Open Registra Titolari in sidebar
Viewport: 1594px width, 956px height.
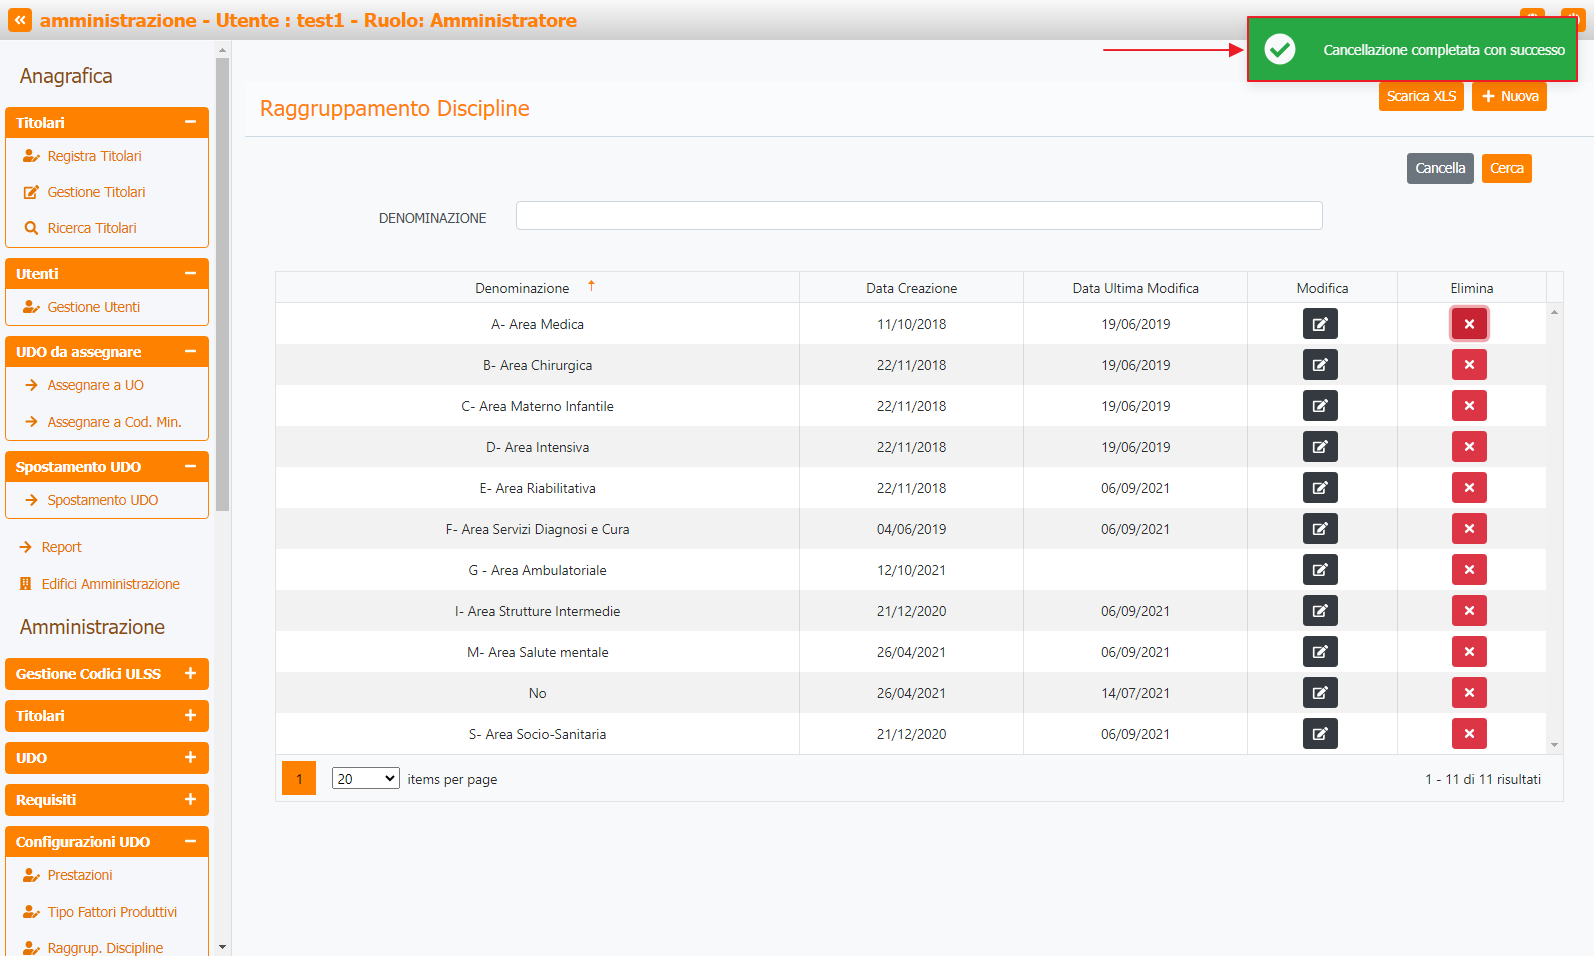[94, 156]
